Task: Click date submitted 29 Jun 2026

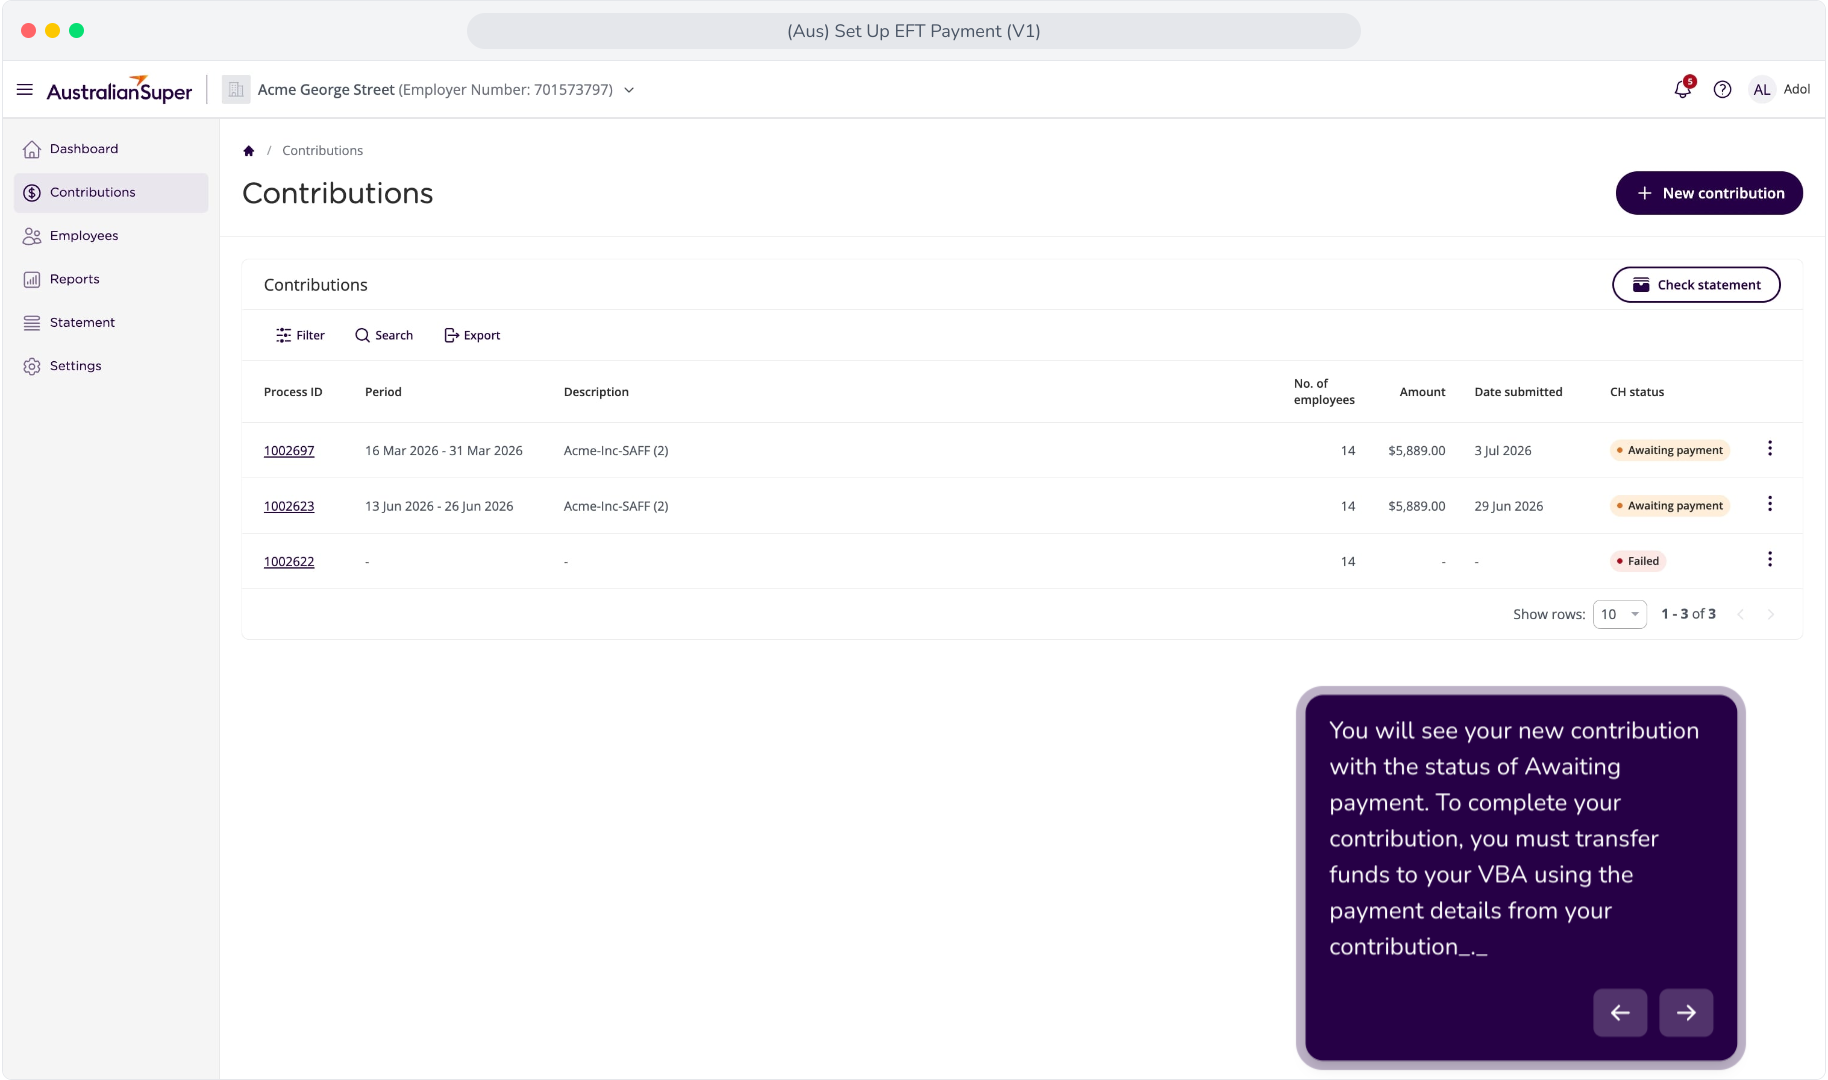Action: tap(1509, 507)
